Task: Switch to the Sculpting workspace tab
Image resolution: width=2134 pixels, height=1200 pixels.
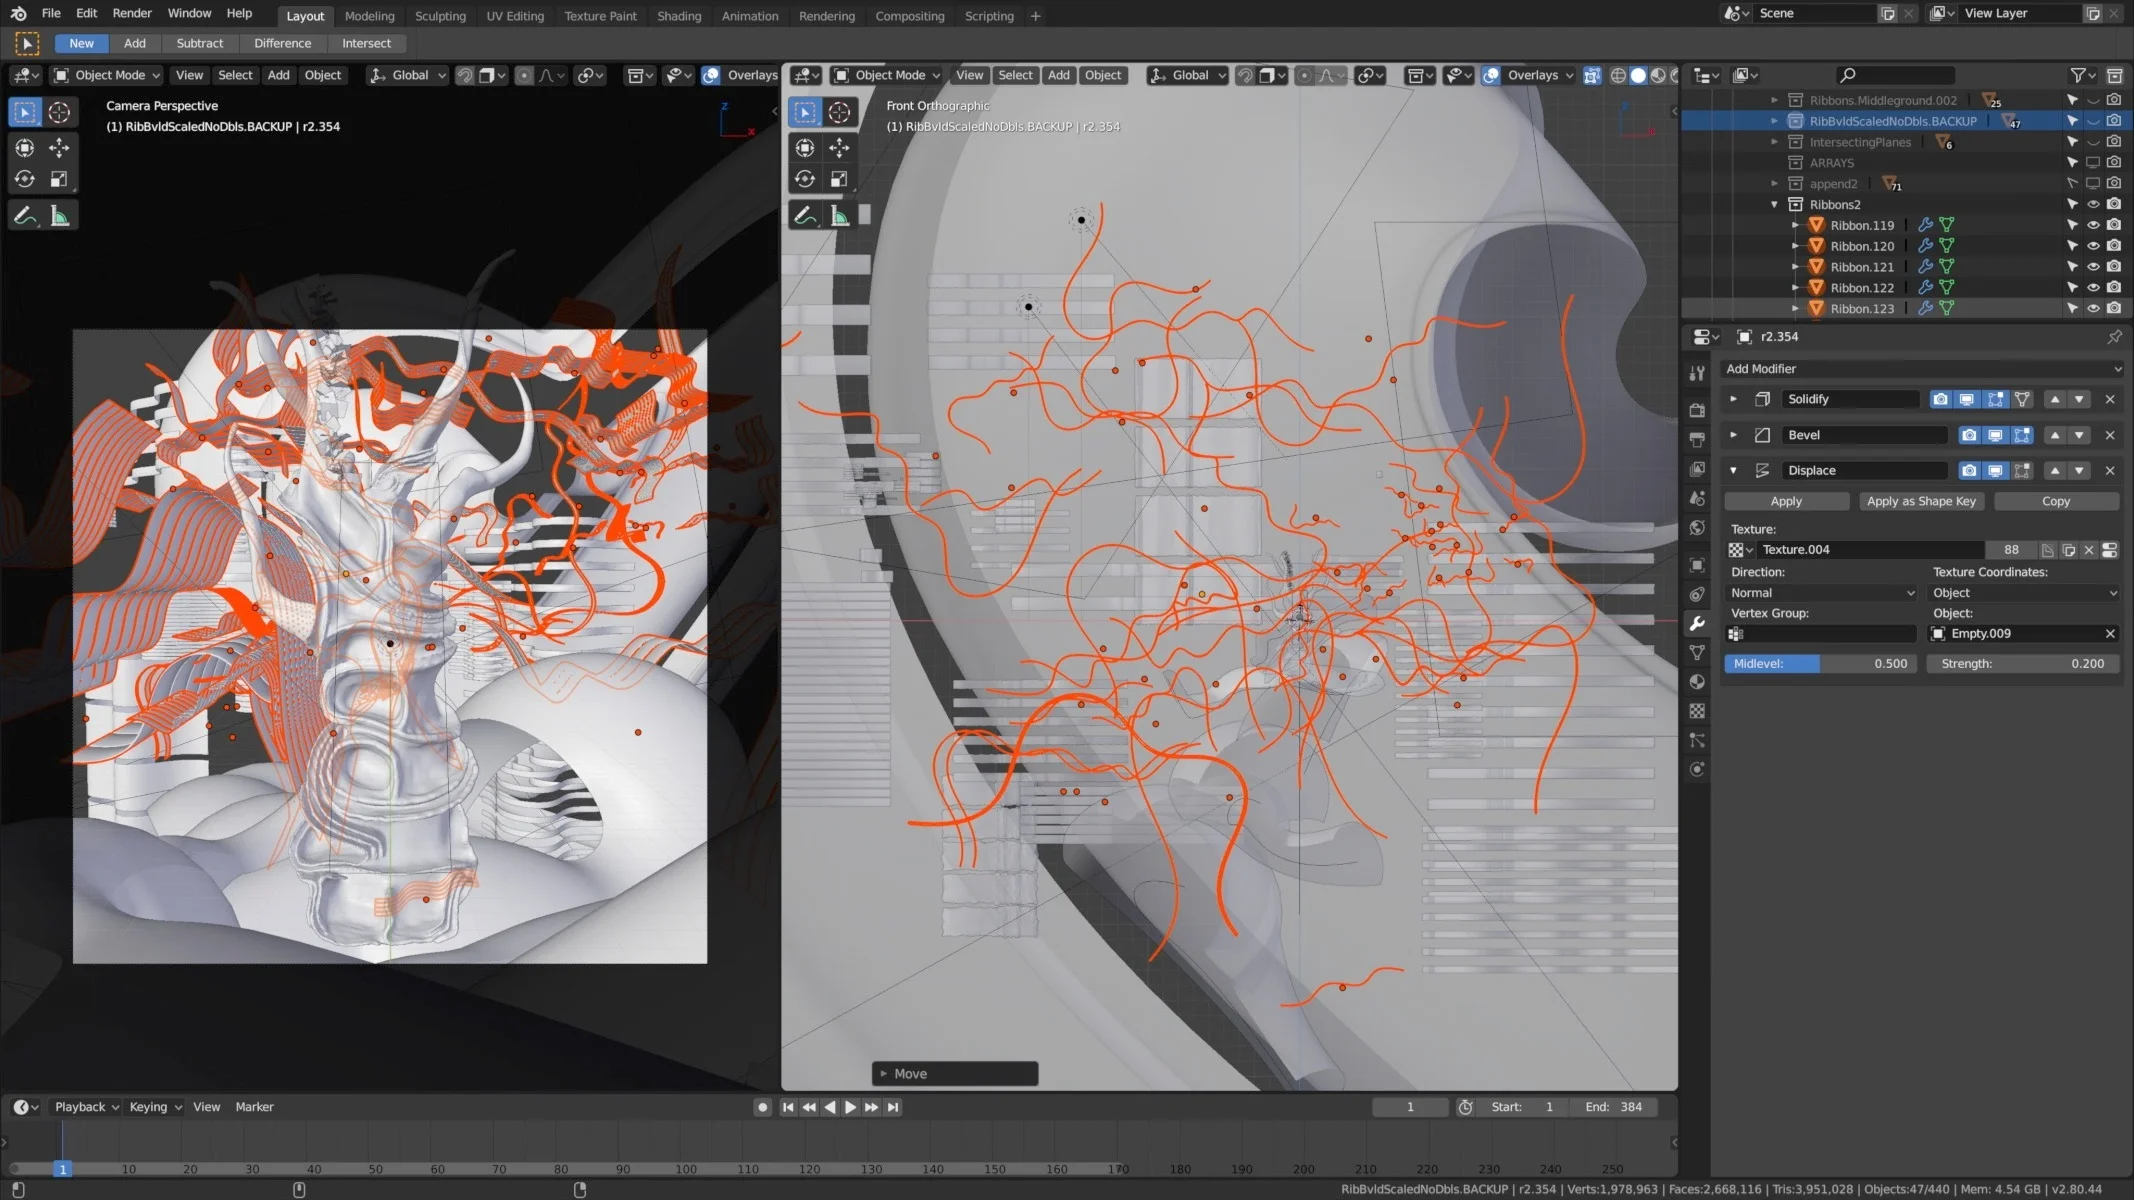Action: tap(440, 16)
